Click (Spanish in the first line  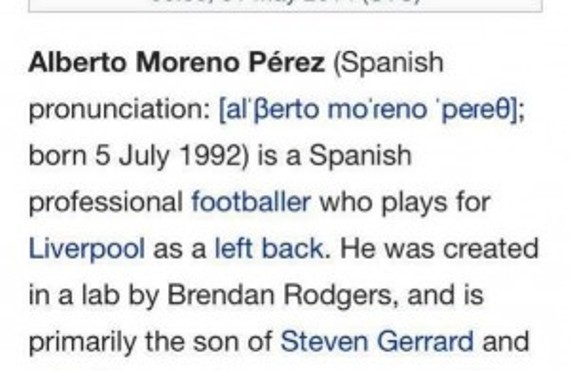coord(388,63)
